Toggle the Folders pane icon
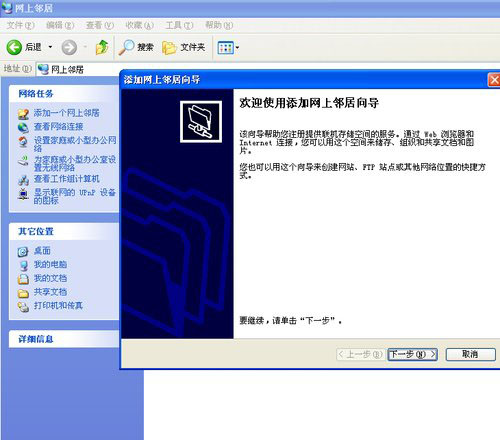Screen dimensions: 500x440 pos(169,48)
